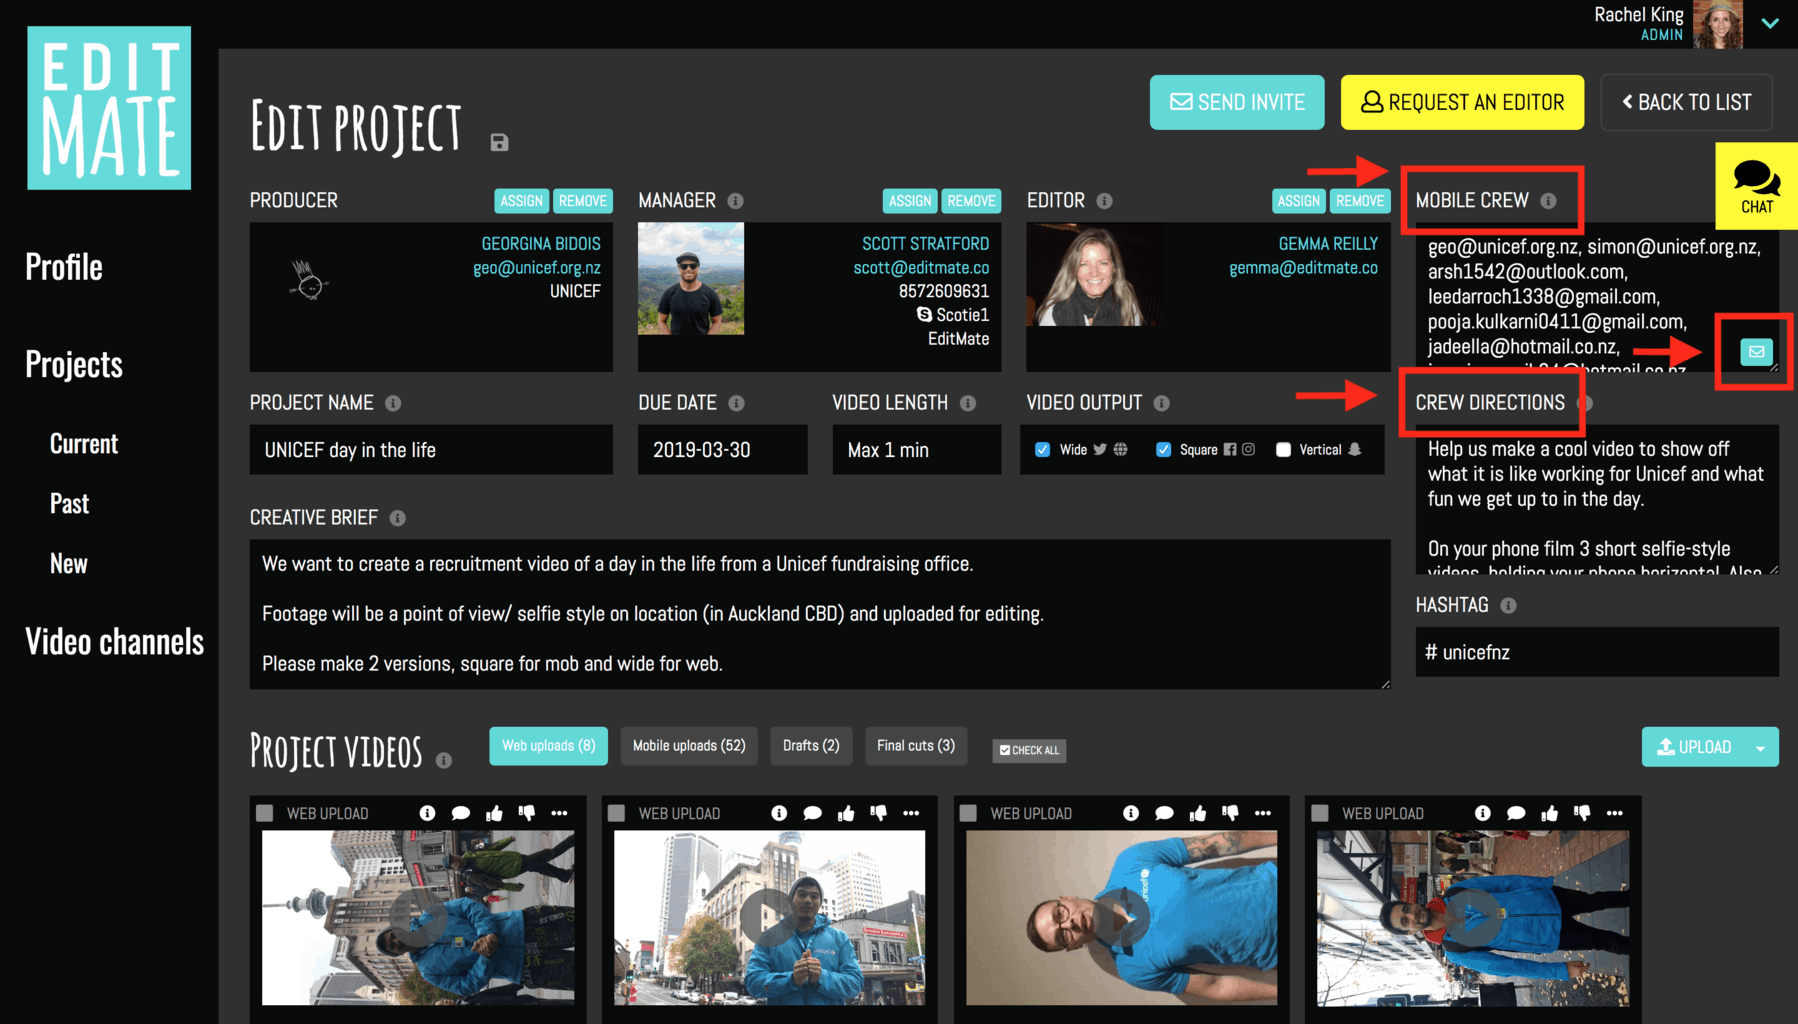This screenshot has width=1798, height=1024.
Task: Check the Vertical video output checkbox
Action: pyautogui.click(x=1283, y=450)
